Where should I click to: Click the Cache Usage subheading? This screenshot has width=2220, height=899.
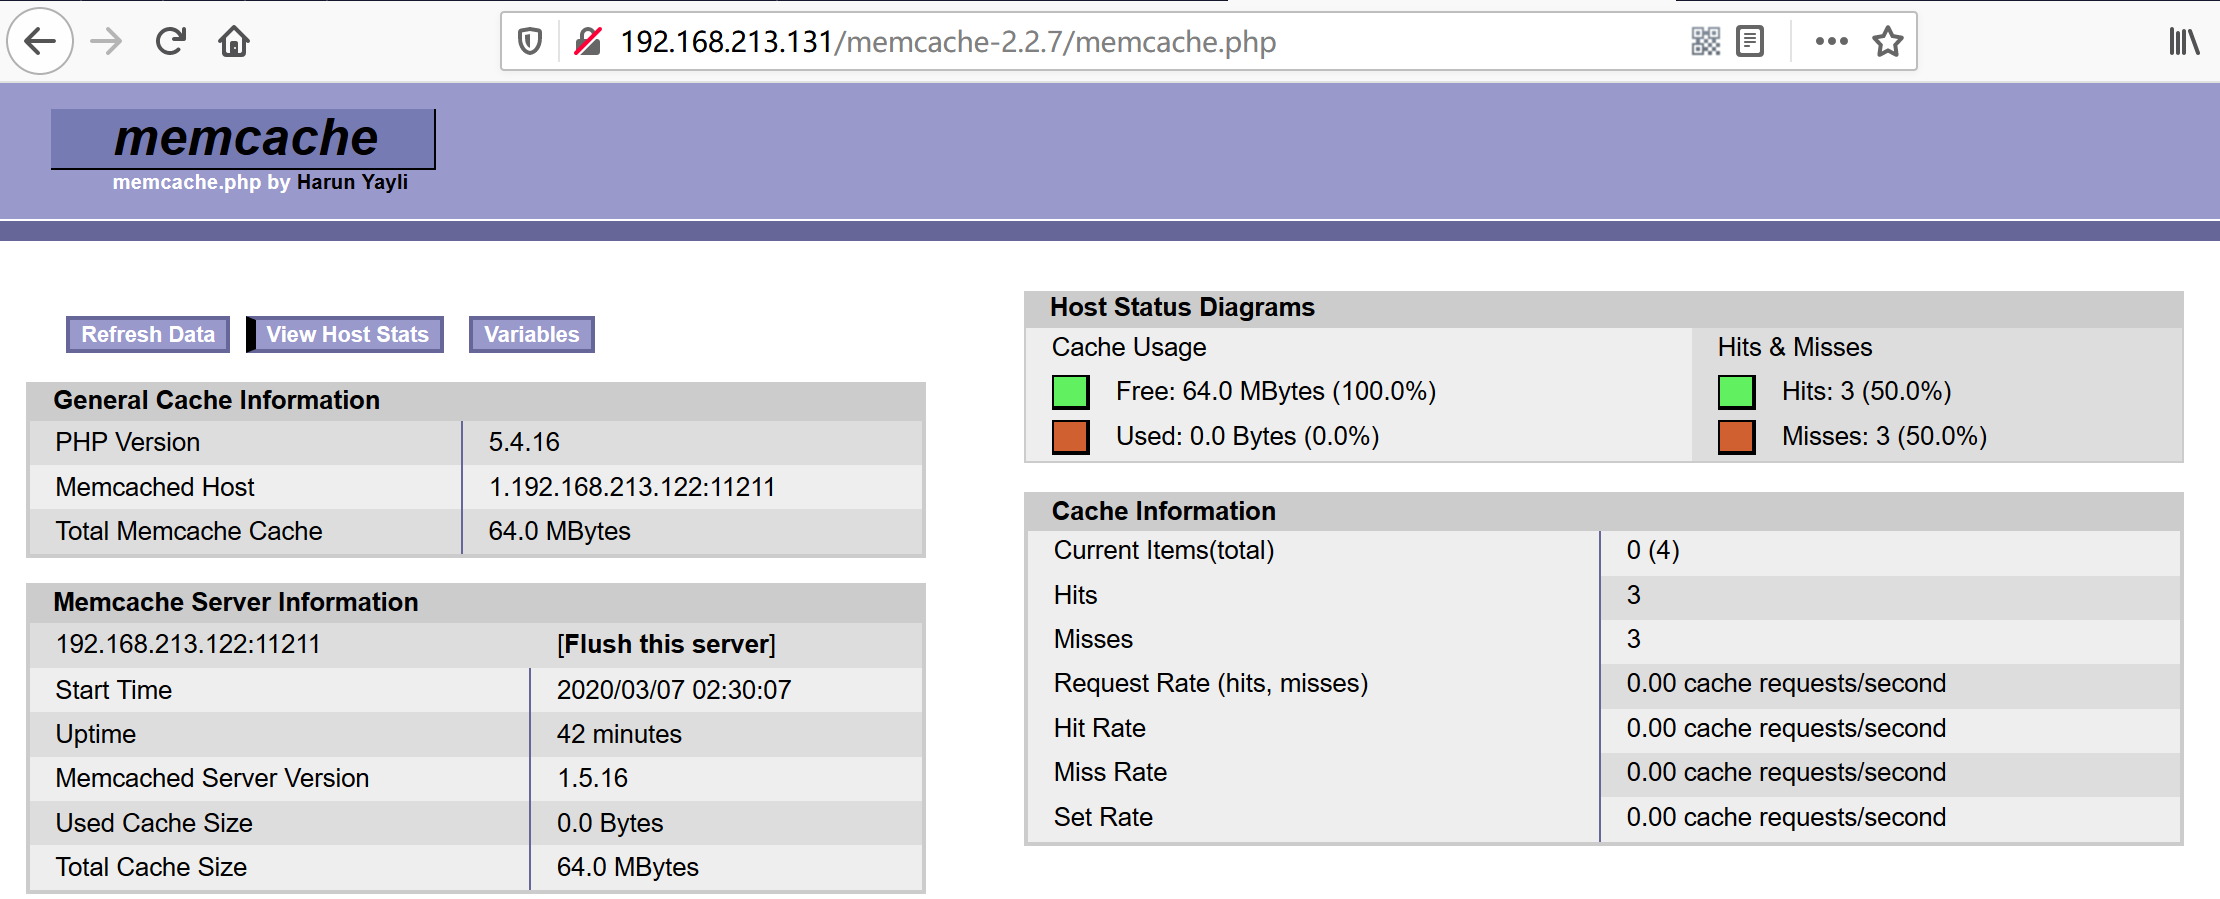1129,347
